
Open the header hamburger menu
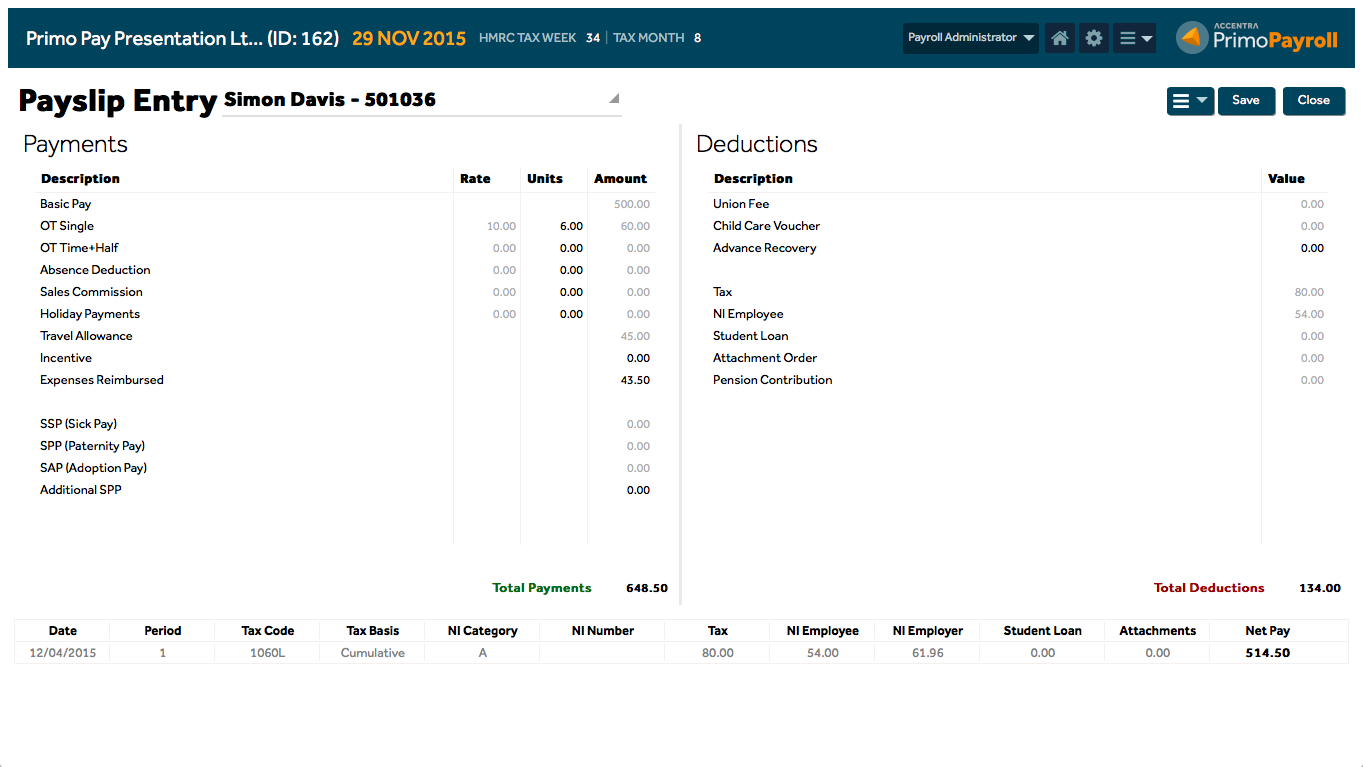click(x=1135, y=38)
